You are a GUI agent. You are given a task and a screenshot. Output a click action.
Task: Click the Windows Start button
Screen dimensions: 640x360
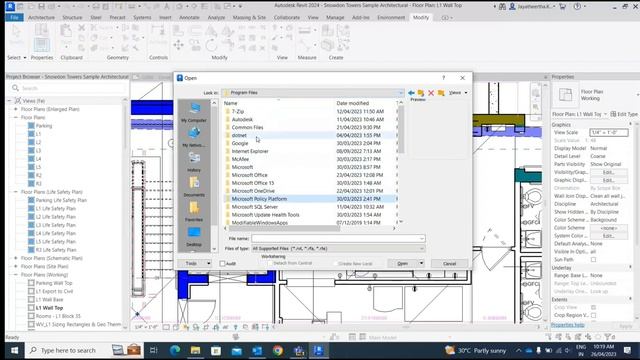point(14,350)
